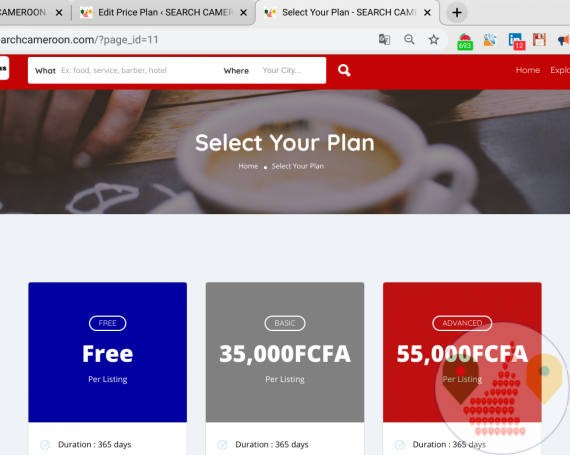Click the red search magnifier icon
The height and width of the screenshot is (455, 570).
point(344,70)
